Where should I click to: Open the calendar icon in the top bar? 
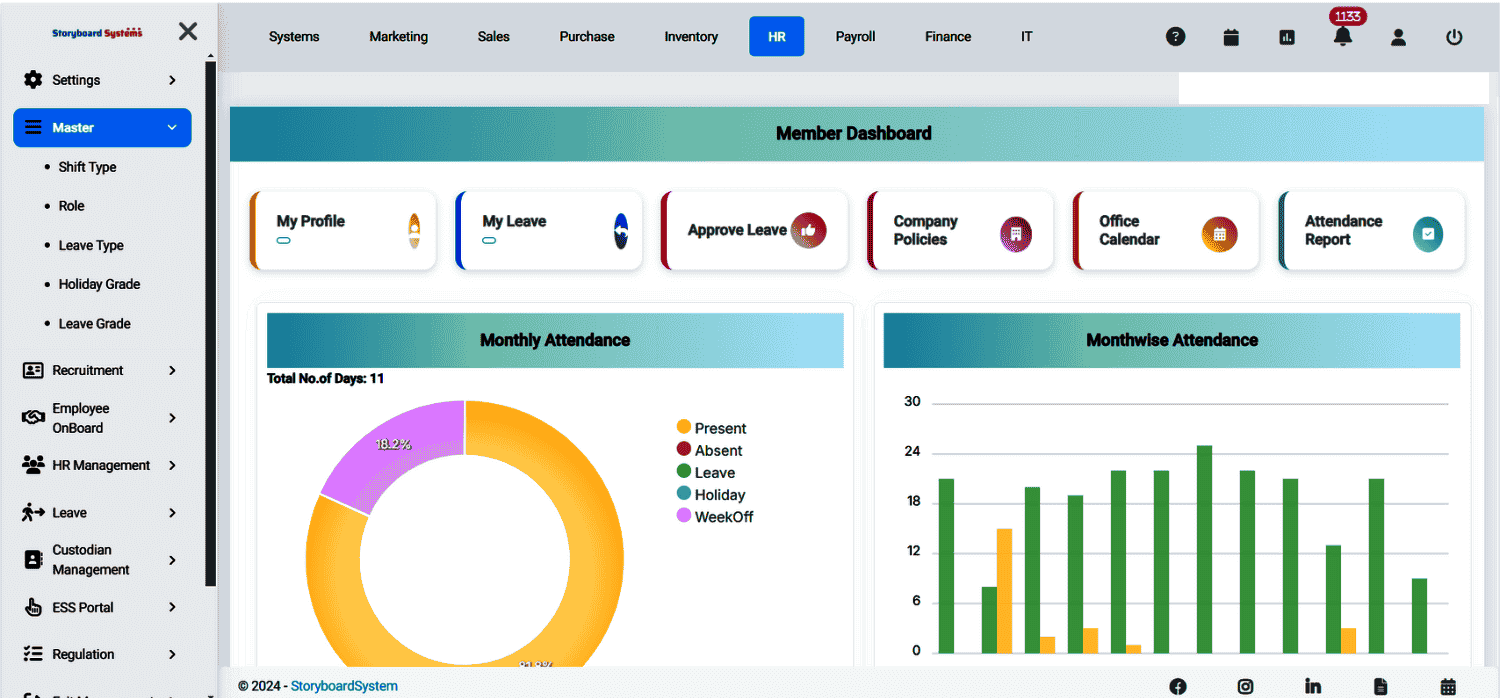pos(1230,36)
